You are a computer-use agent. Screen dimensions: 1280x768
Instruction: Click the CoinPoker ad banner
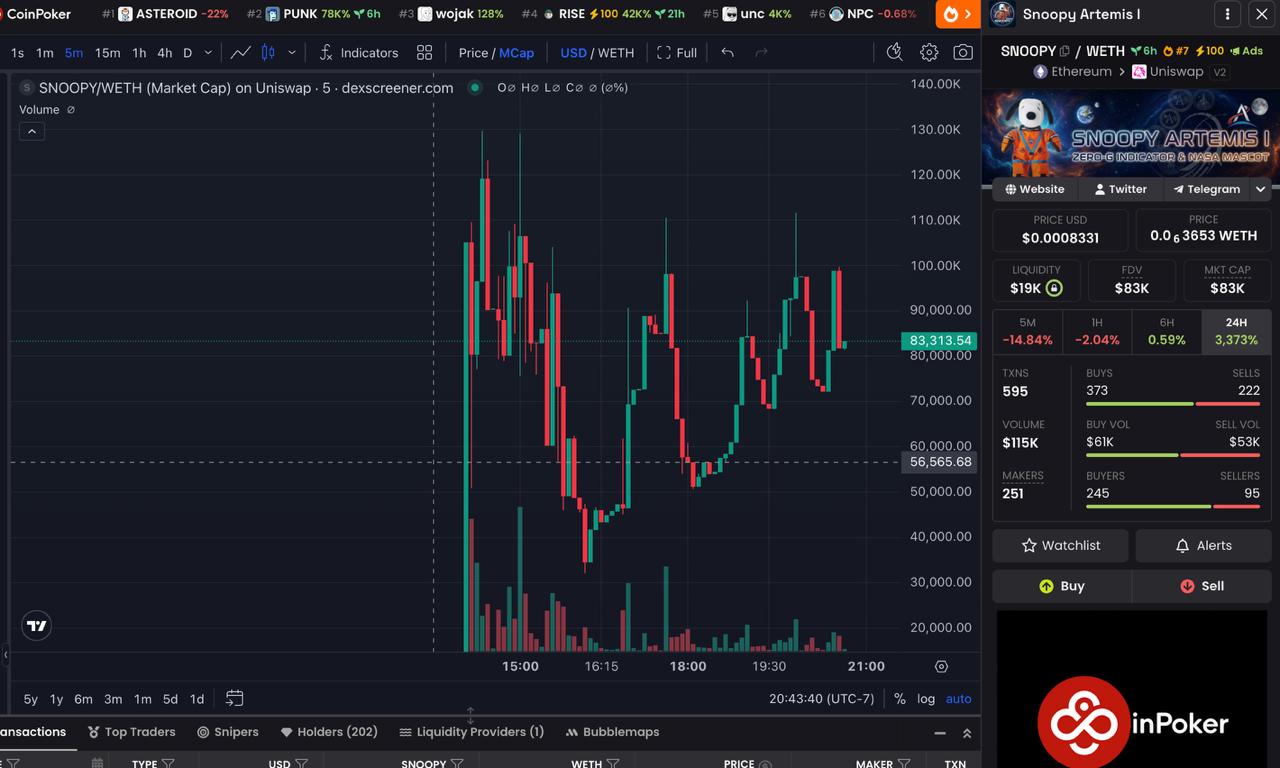pyautogui.click(x=1132, y=690)
